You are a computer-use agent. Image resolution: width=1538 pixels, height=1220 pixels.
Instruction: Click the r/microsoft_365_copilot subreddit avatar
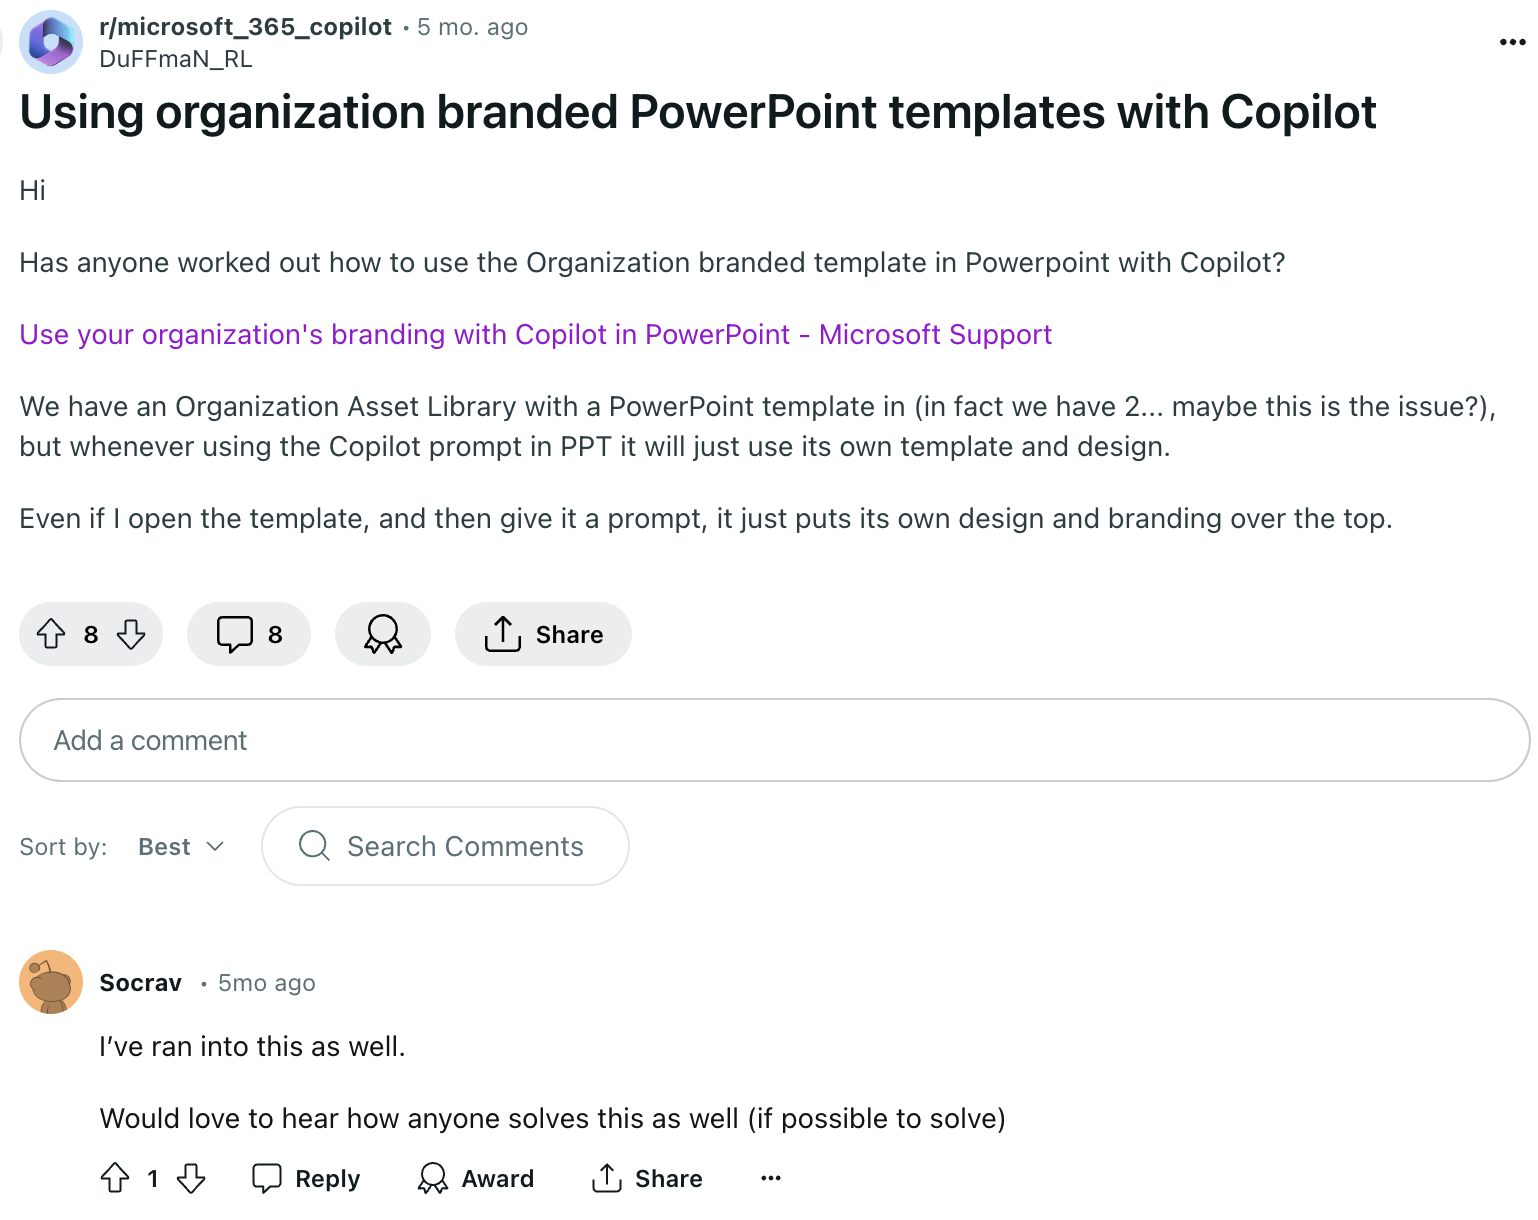click(51, 42)
